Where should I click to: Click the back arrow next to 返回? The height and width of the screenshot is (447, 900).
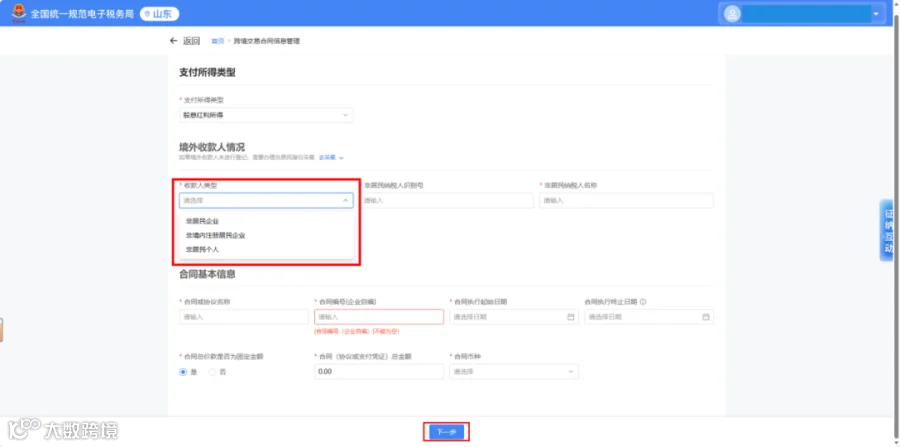click(173, 41)
